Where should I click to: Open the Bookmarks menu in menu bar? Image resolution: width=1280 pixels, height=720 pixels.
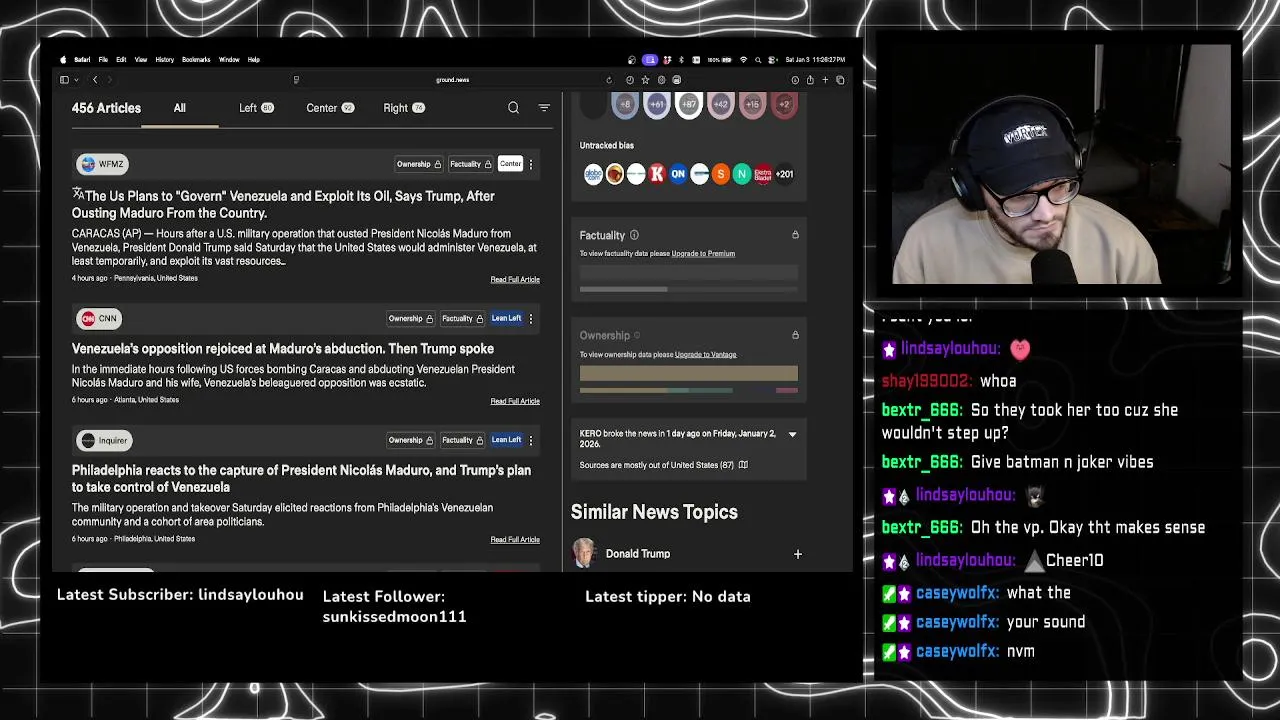click(196, 60)
